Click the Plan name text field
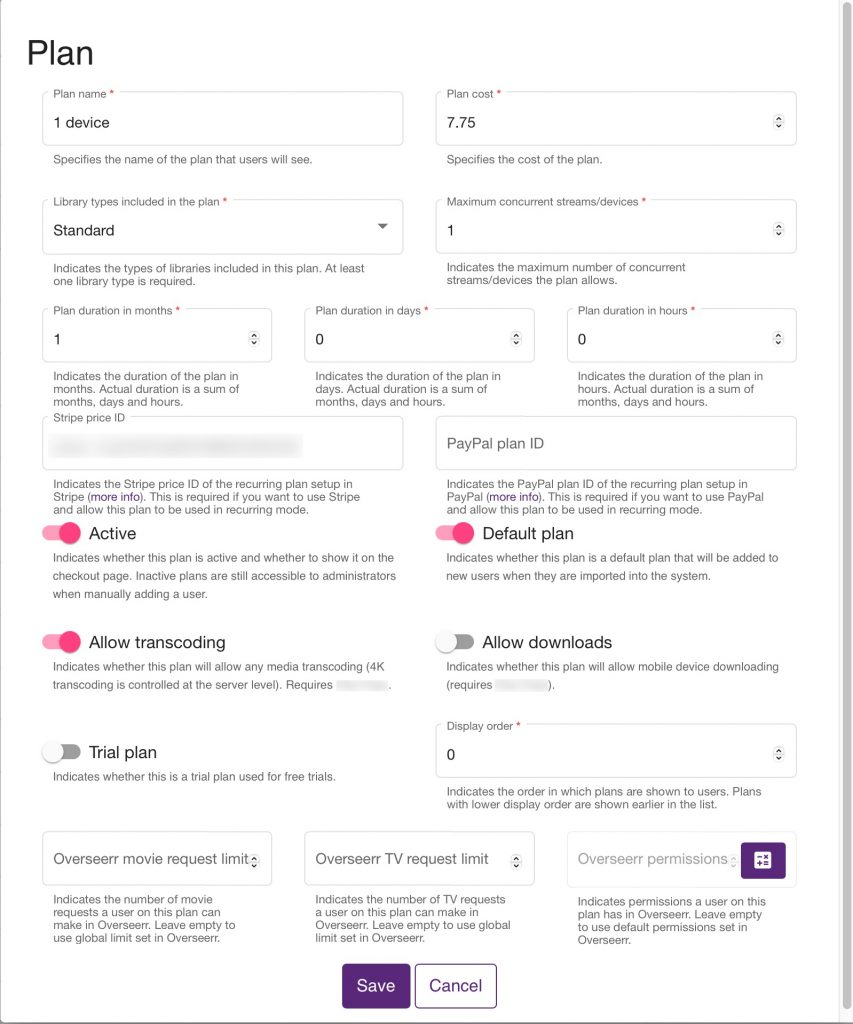Screen dimensions: 853x1024 pos(222,123)
